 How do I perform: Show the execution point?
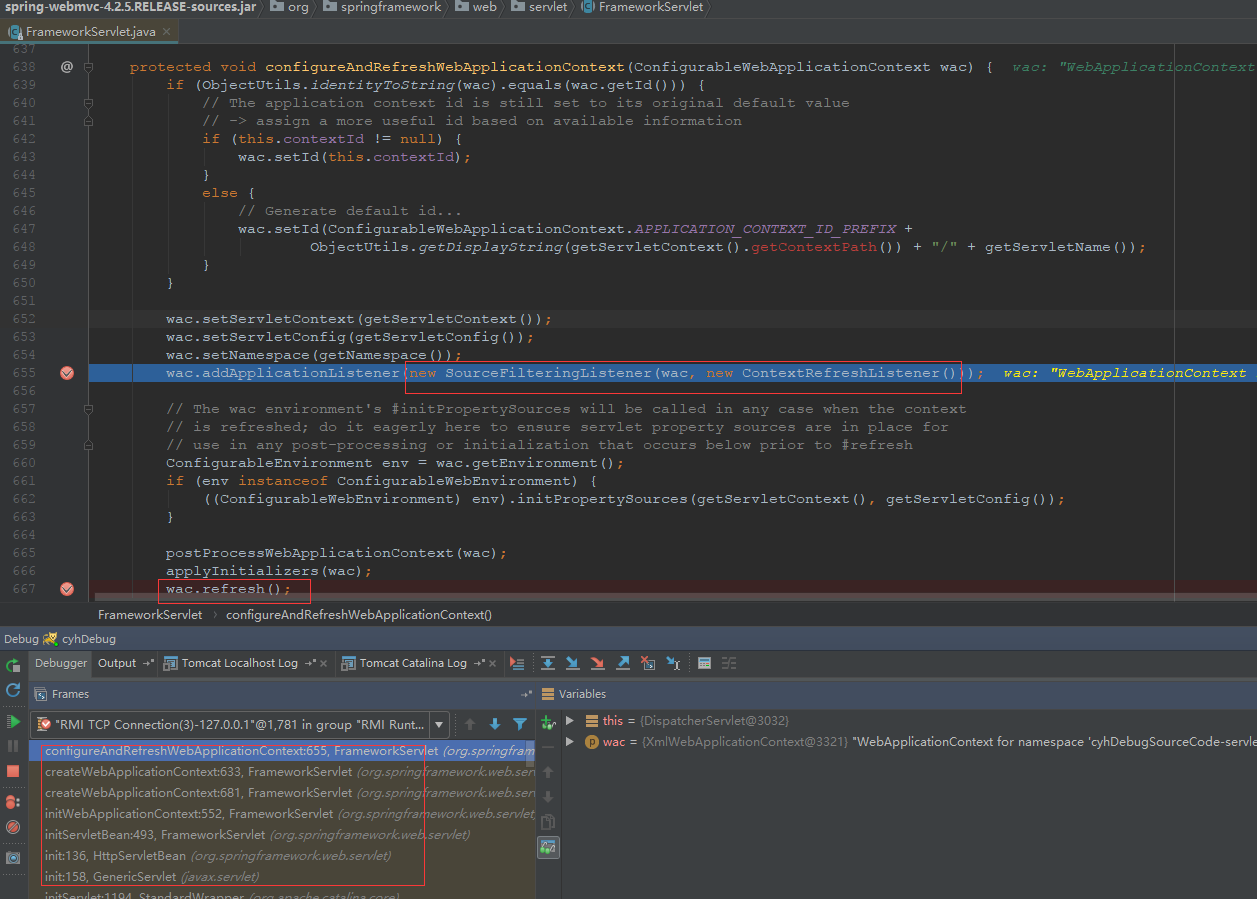click(x=516, y=663)
